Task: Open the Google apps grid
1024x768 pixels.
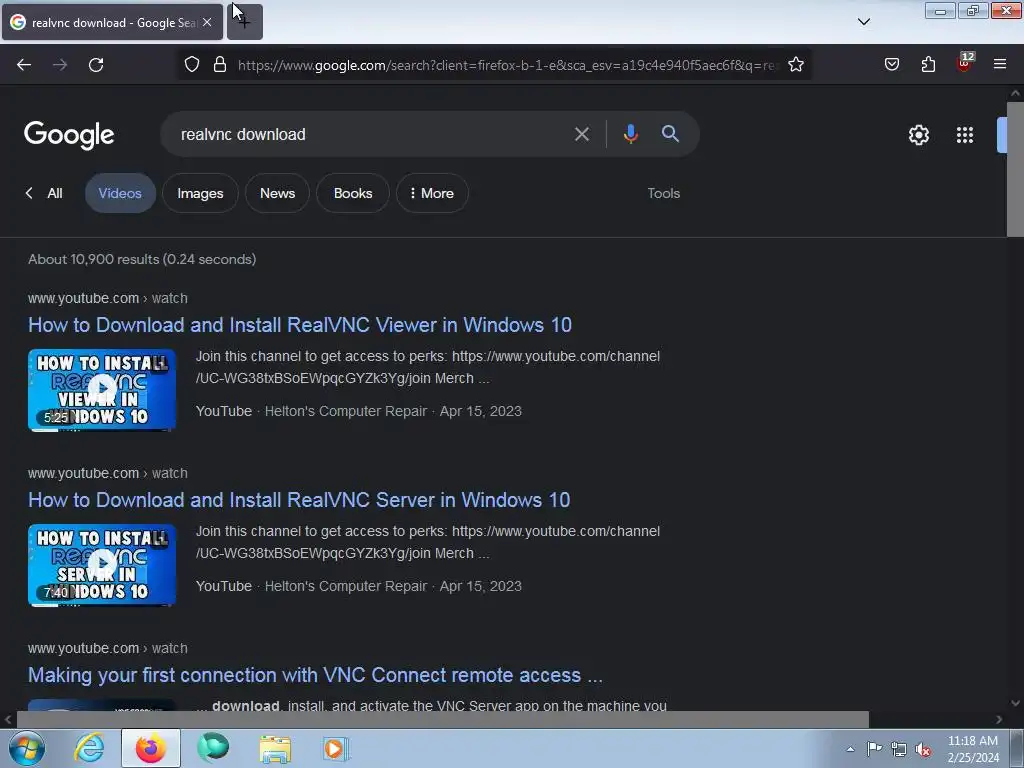Action: point(965,135)
